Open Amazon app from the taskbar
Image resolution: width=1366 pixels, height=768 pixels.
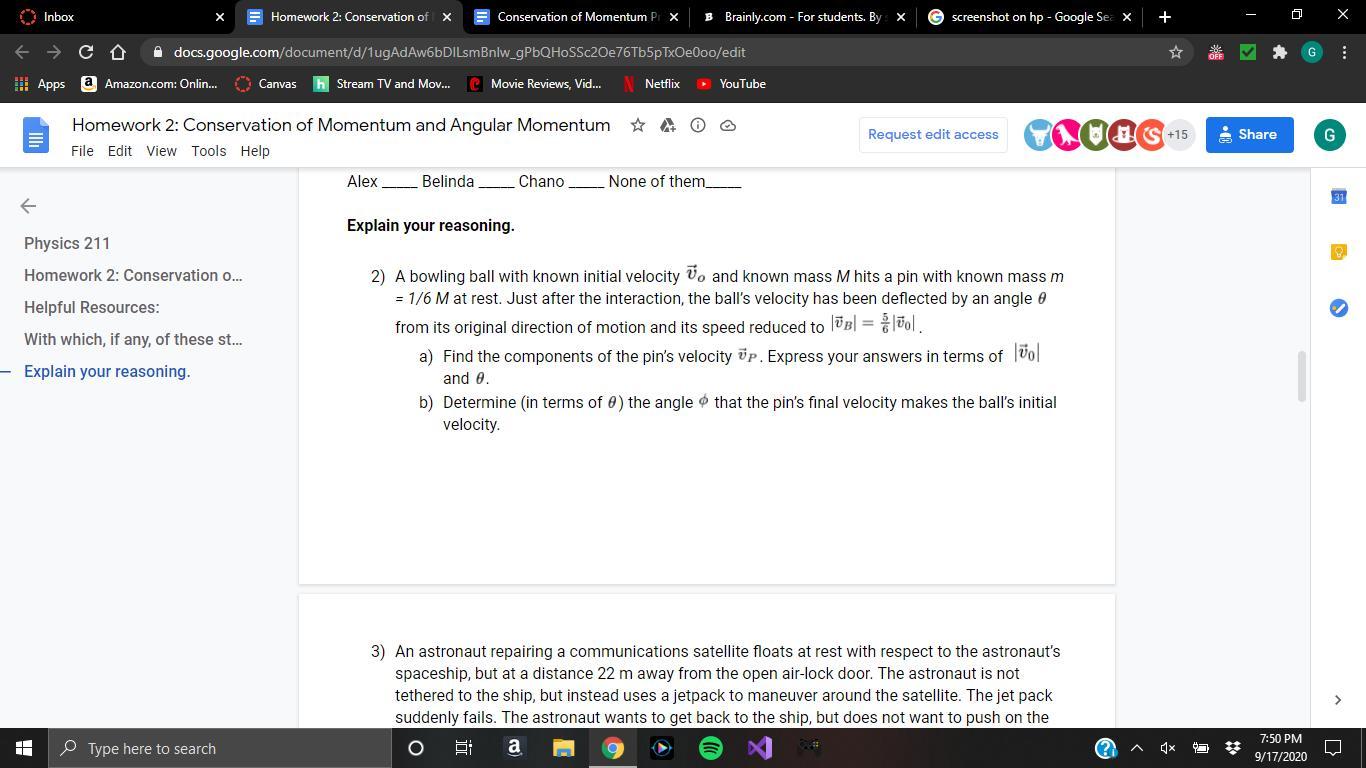pos(514,748)
